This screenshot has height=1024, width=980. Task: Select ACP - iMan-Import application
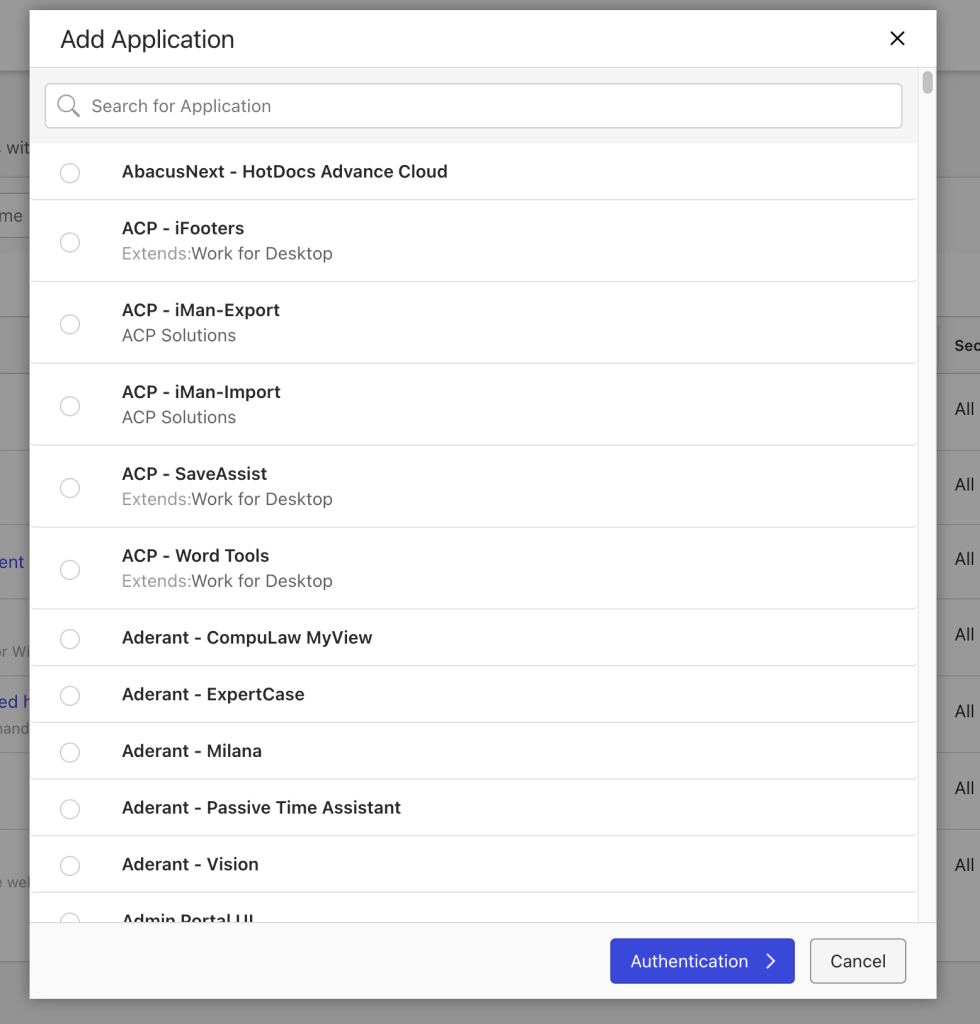(x=70, y=406)
